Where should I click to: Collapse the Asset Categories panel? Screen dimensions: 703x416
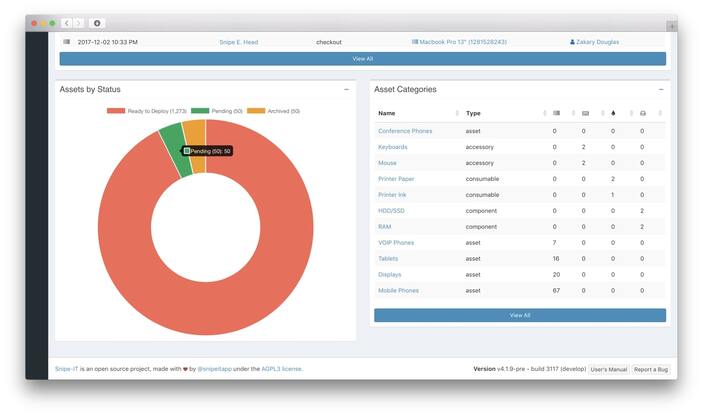point(661,89)
